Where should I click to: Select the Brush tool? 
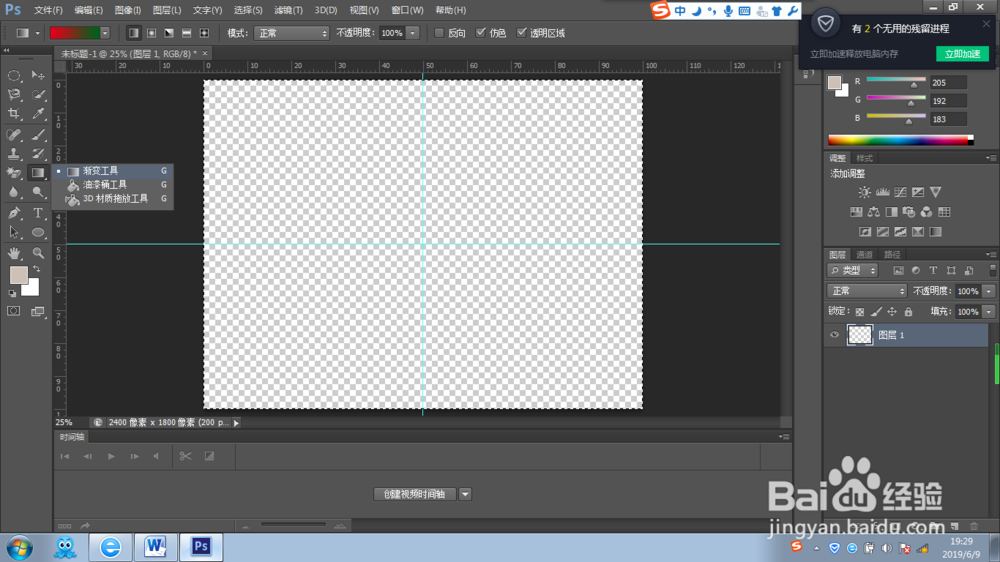coord(38,135)
